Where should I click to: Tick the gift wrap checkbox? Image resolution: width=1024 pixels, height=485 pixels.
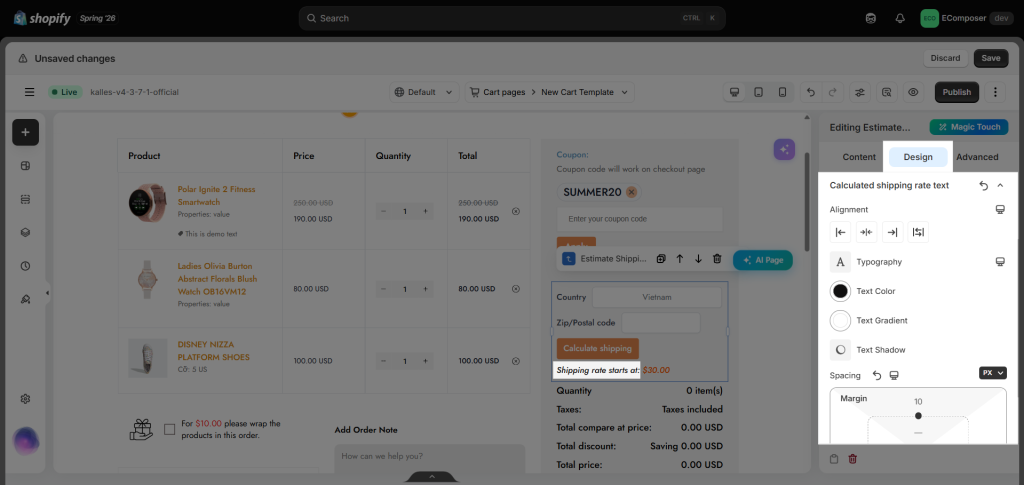[170, 429]
